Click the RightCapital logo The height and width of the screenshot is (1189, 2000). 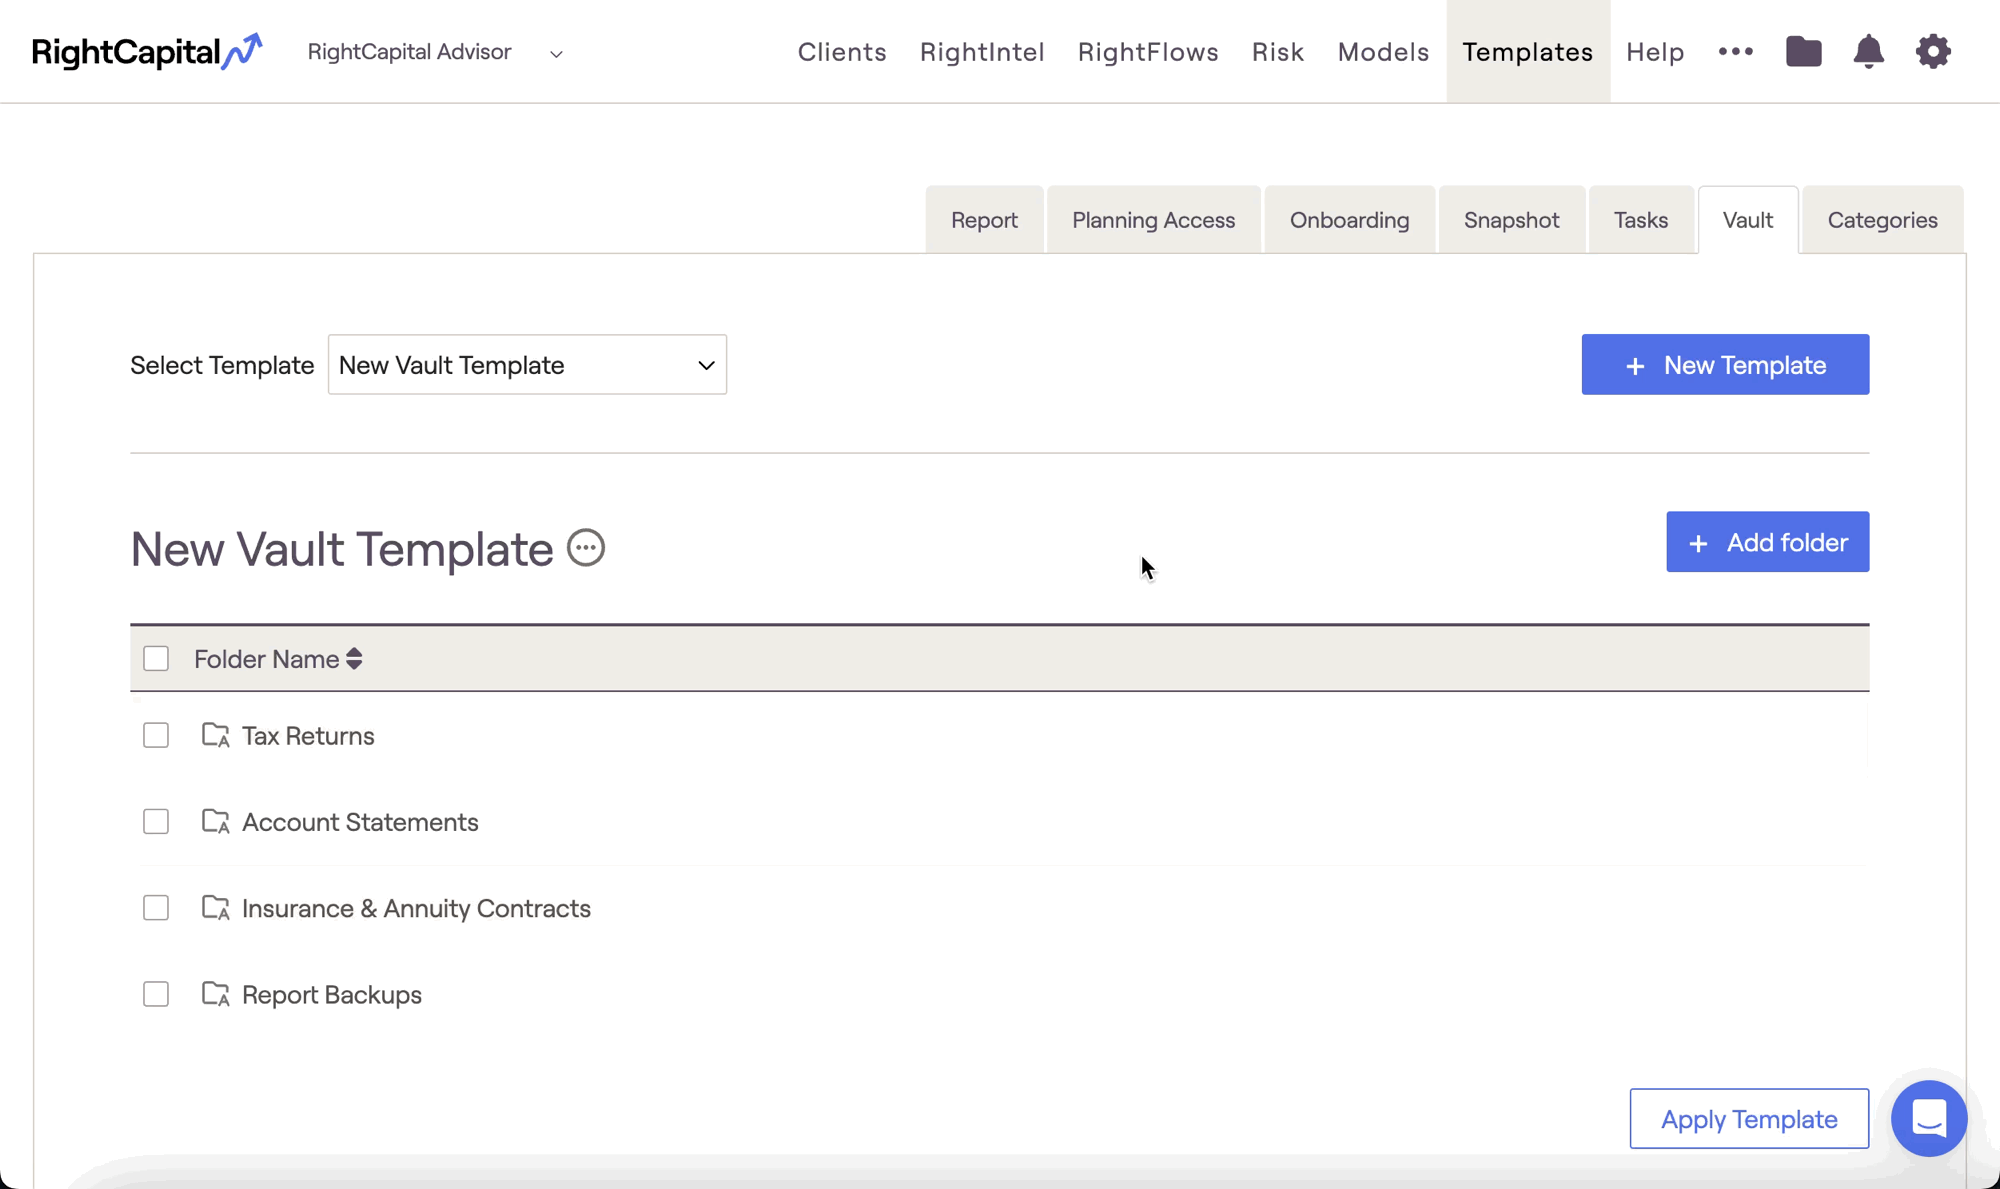click(147, 52)
